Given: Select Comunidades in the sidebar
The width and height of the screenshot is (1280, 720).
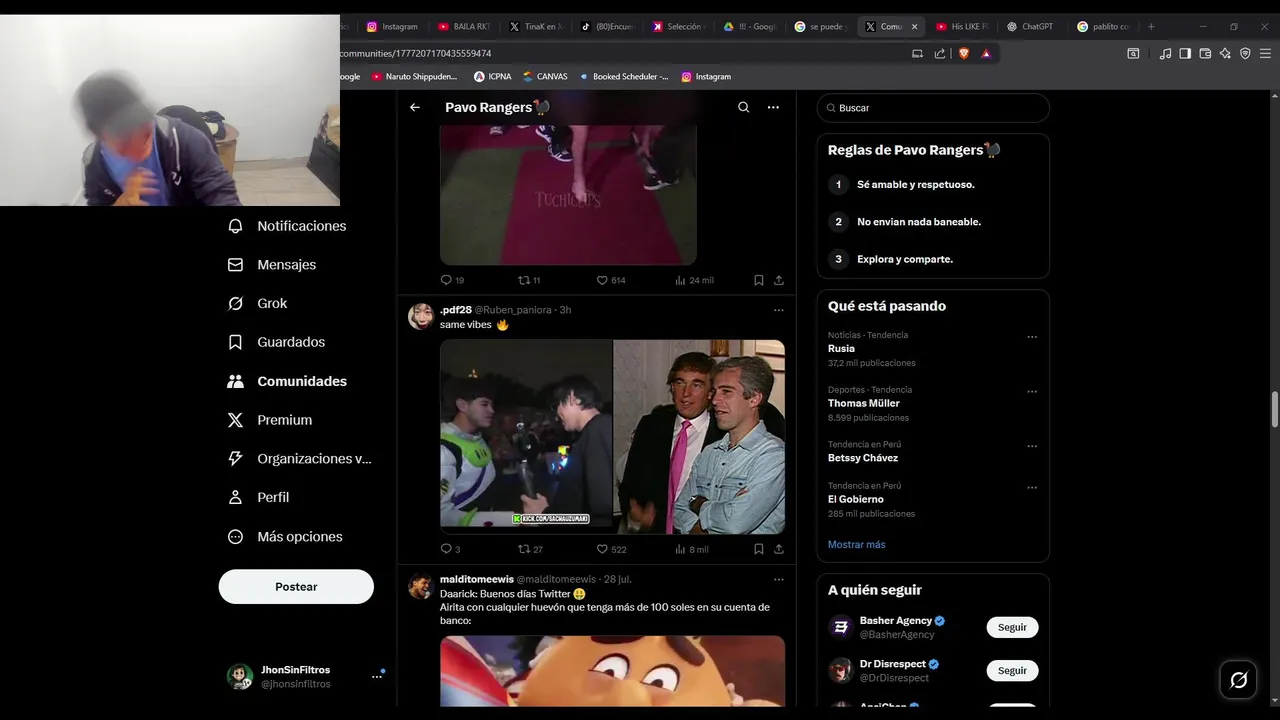Looking at the screenshot, I should coord(288,381).
